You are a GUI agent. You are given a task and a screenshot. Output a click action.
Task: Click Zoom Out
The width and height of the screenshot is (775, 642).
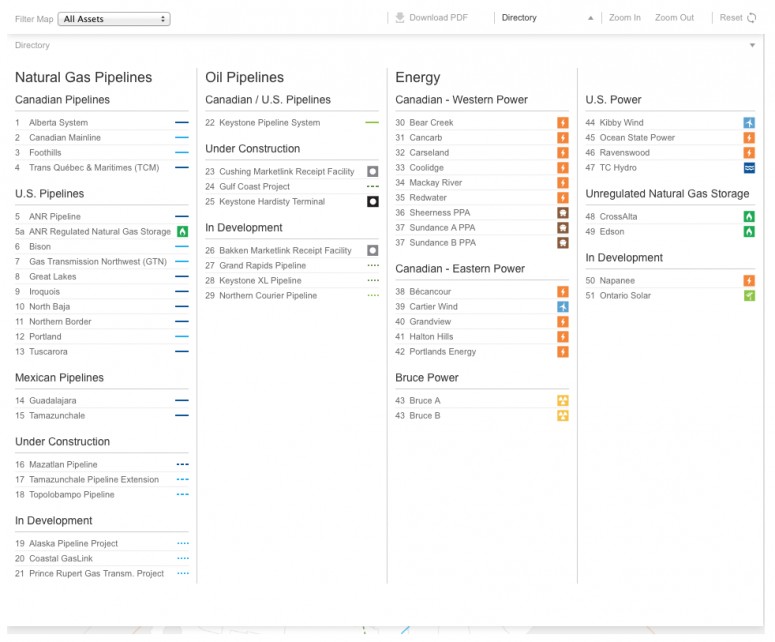click(674, 18)
